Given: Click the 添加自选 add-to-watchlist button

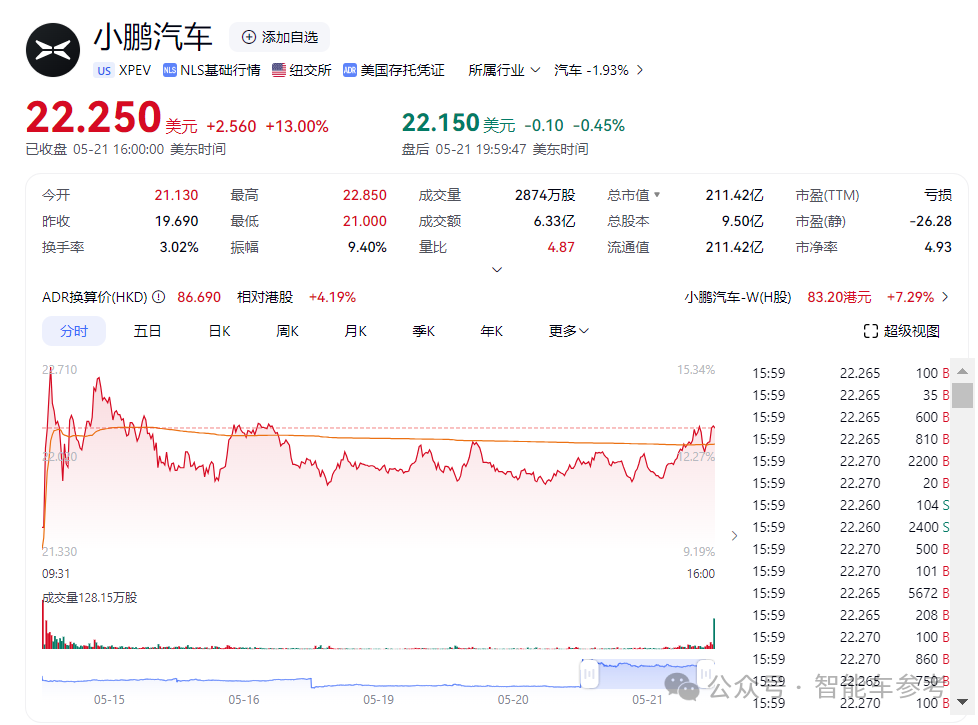Looking at the screenshot, I should [279, 37].
